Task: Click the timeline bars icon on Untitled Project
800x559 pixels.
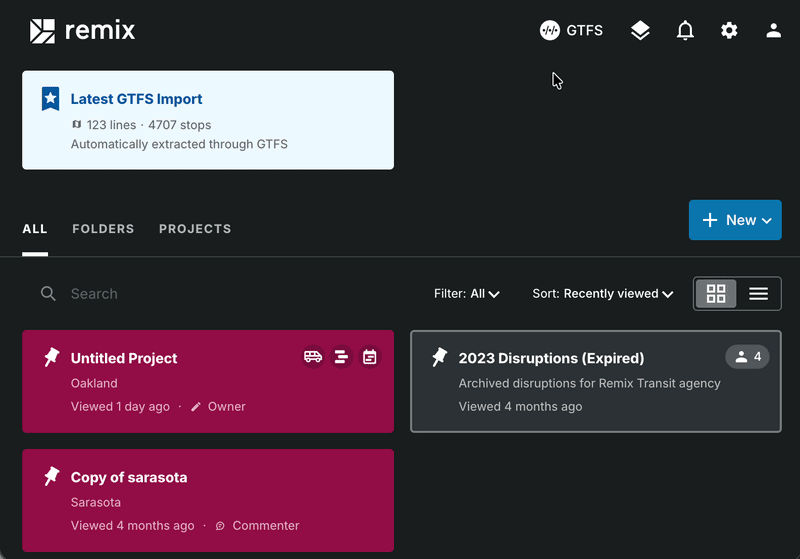Action: (x=341, y=357)
